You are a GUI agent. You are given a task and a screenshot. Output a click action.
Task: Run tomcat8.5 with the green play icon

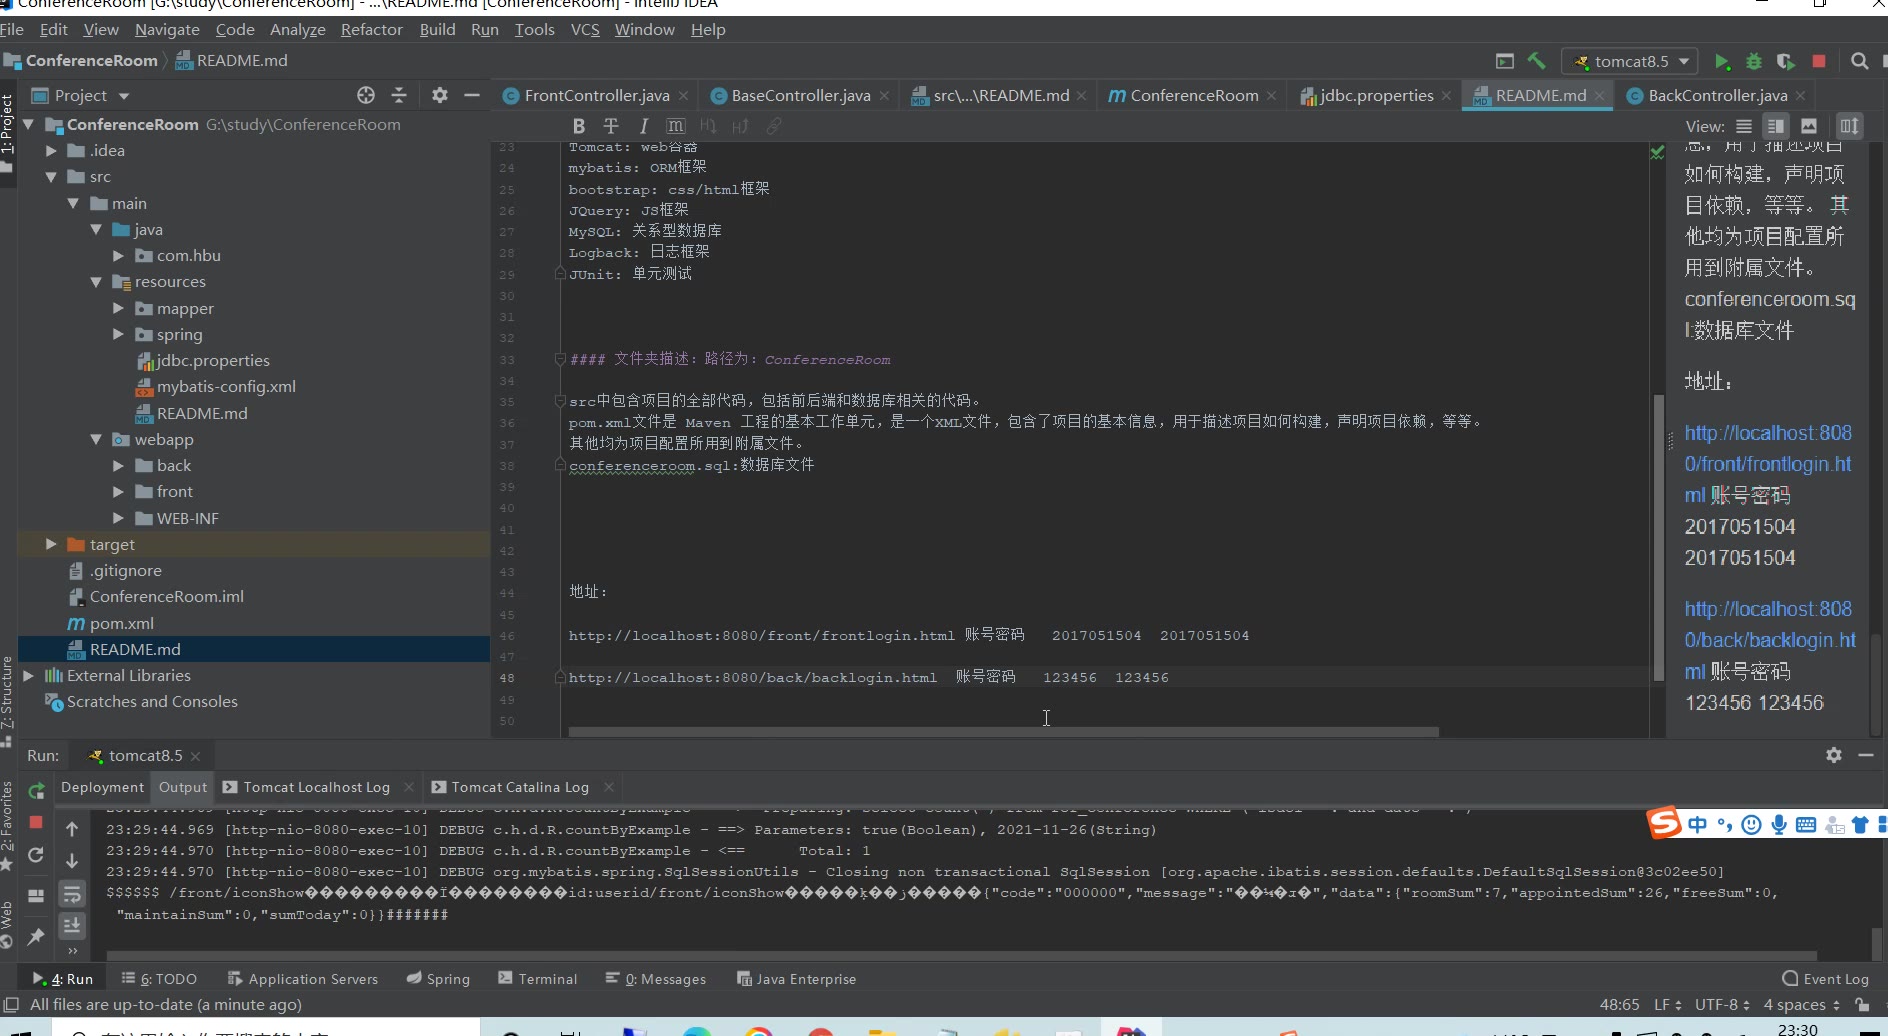point(1722,61)
